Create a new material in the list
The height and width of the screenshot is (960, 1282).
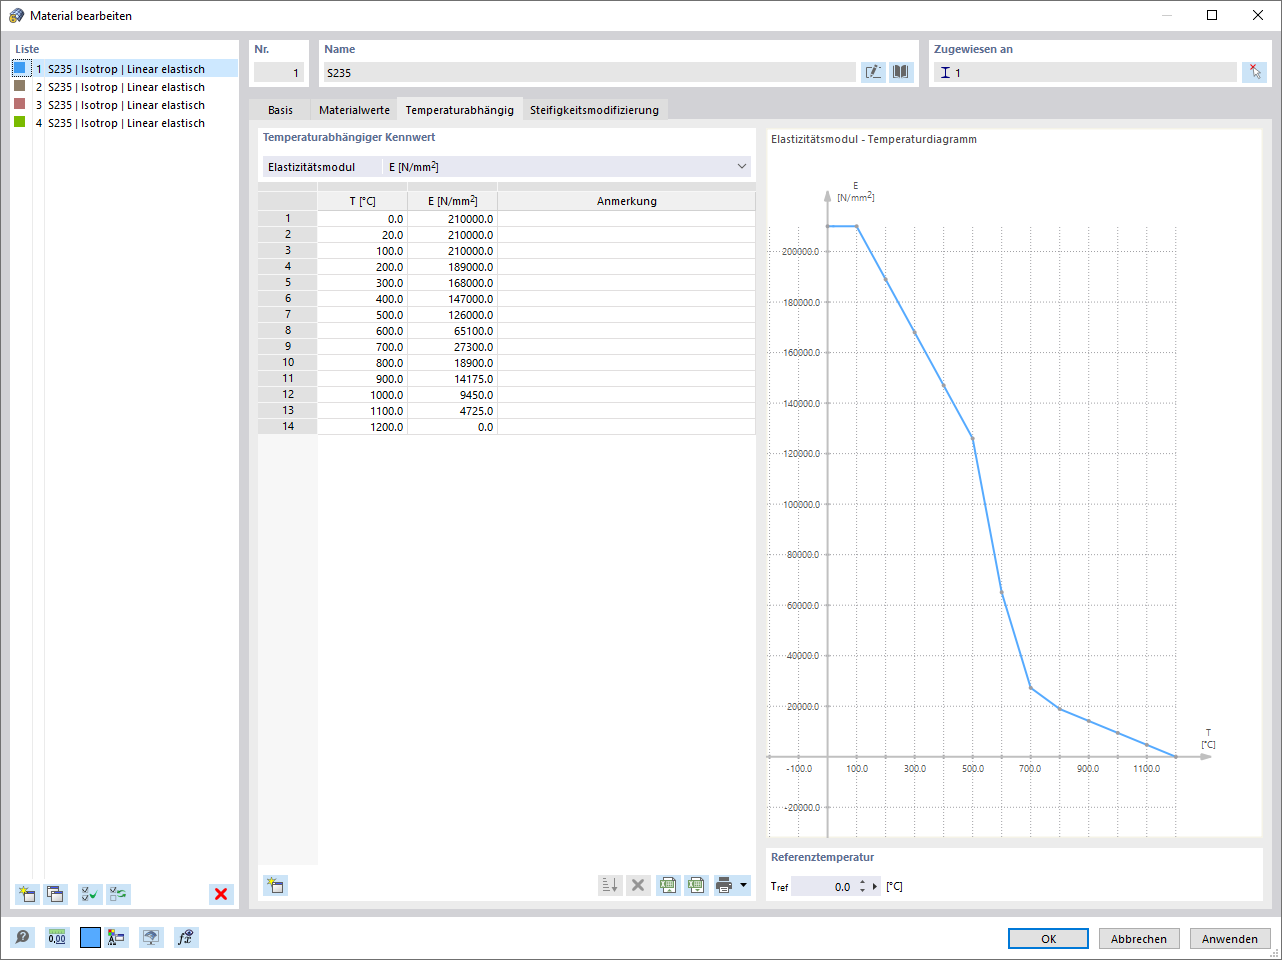(x=25, y=894)
